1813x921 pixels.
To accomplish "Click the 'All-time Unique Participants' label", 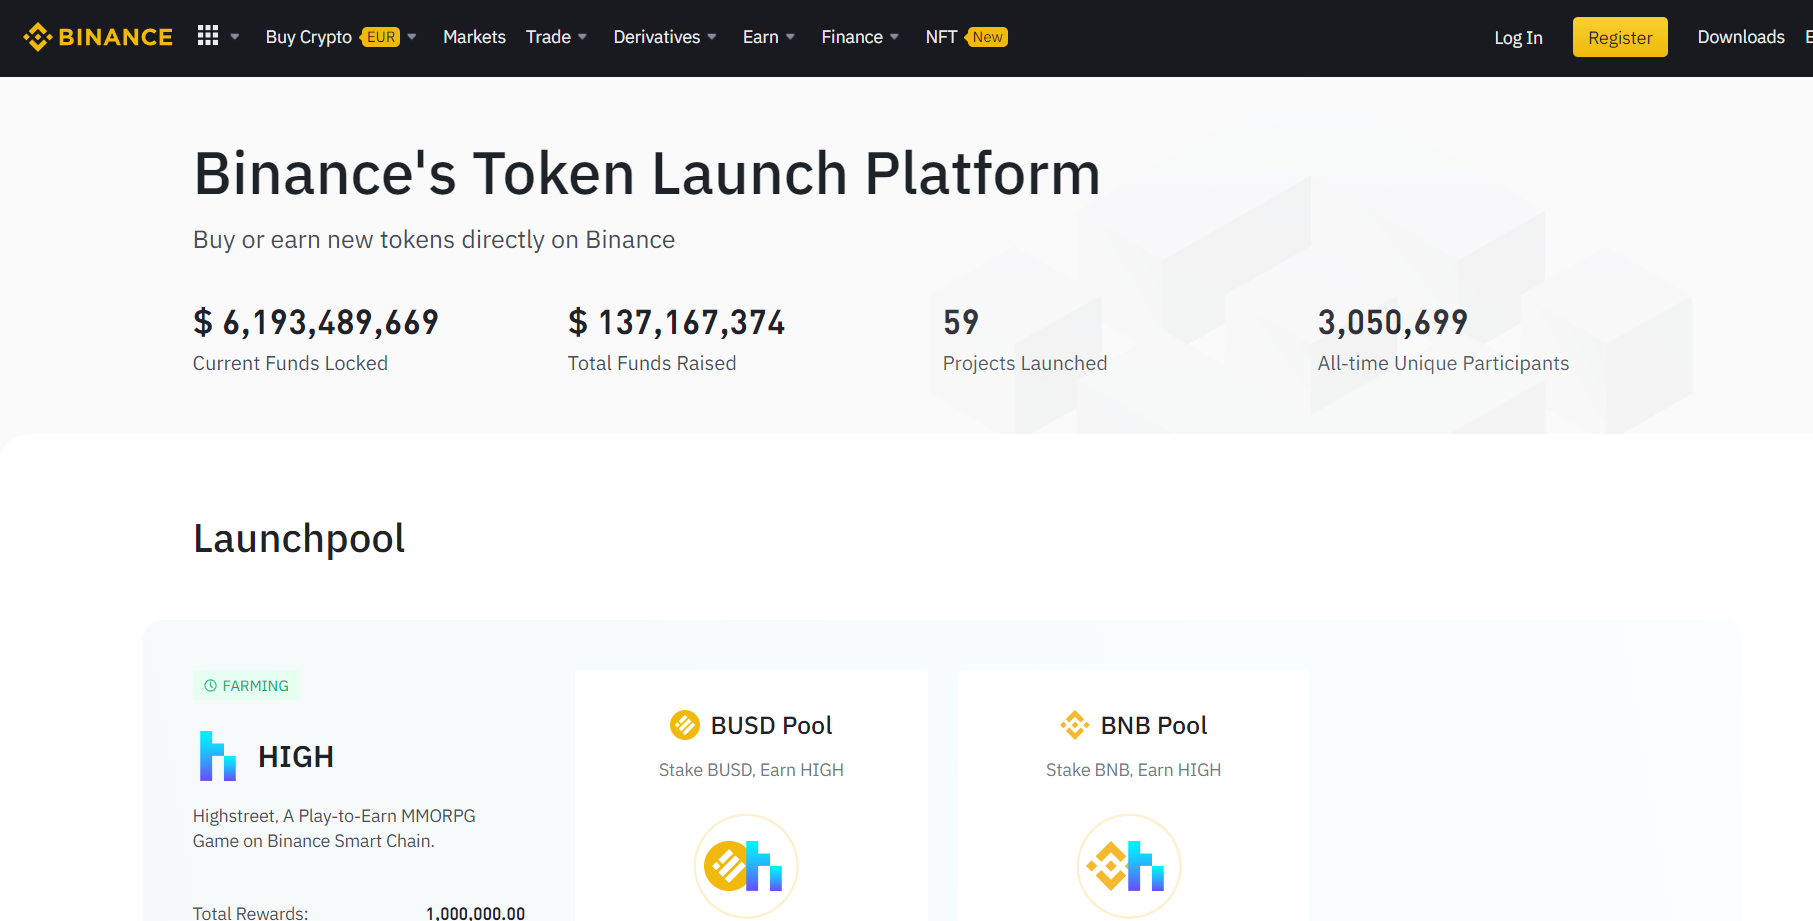I will coord(1443,363).
